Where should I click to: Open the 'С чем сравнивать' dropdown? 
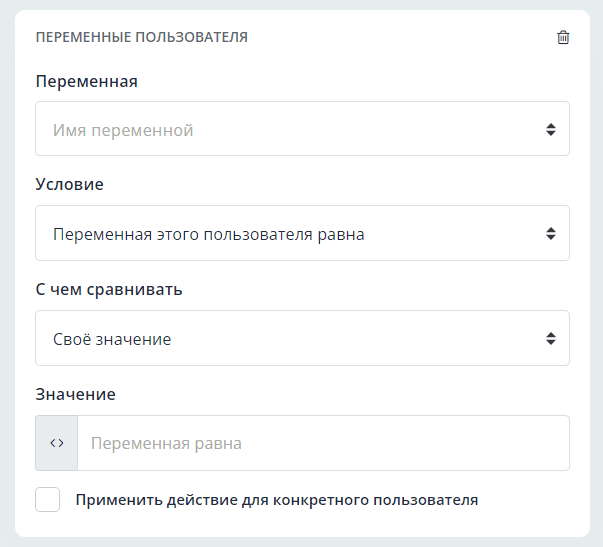click(302, 339)
